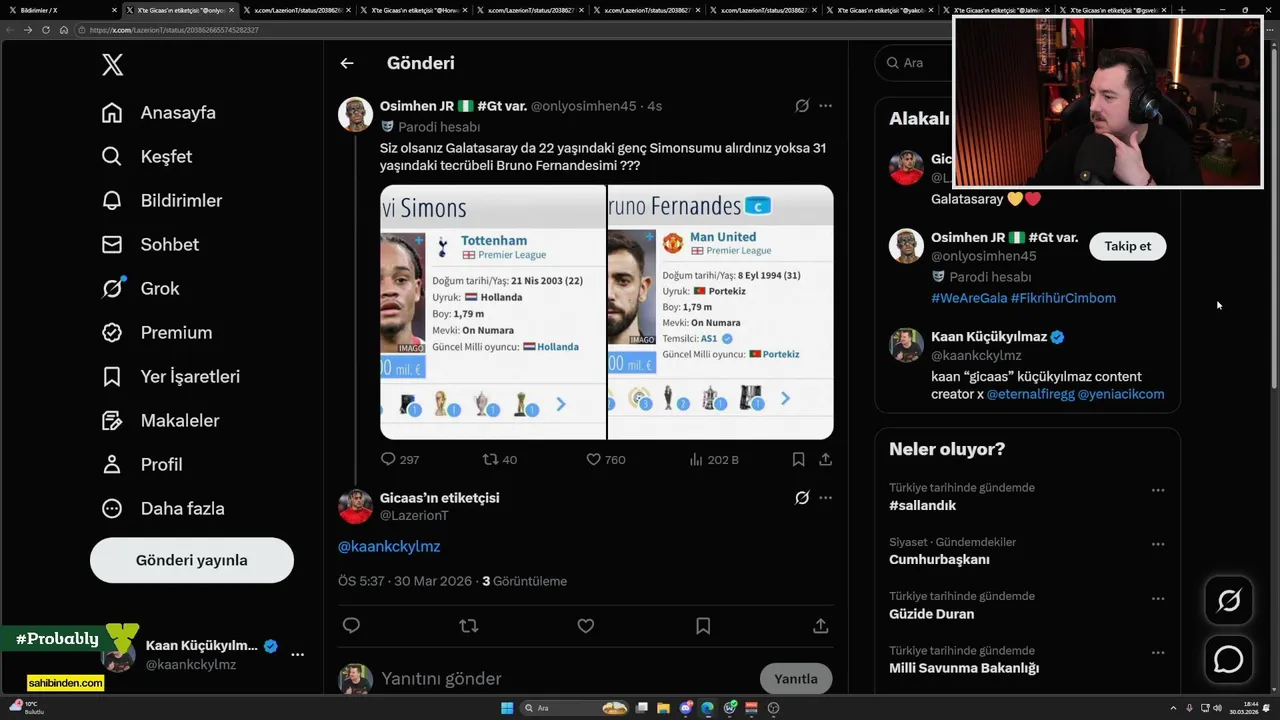Expand Daha fazla menu
The image size is (1280, 720).
click(x=163, y=509)
